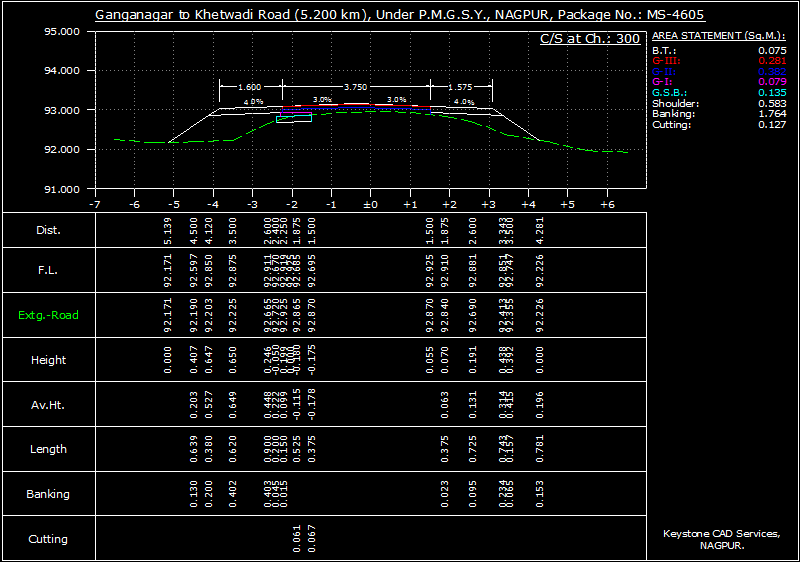This screenshot has width=800, height=562.
Task: Click the AREA STATEMENT (Sq.M.) heading
Action: (718, 36)
